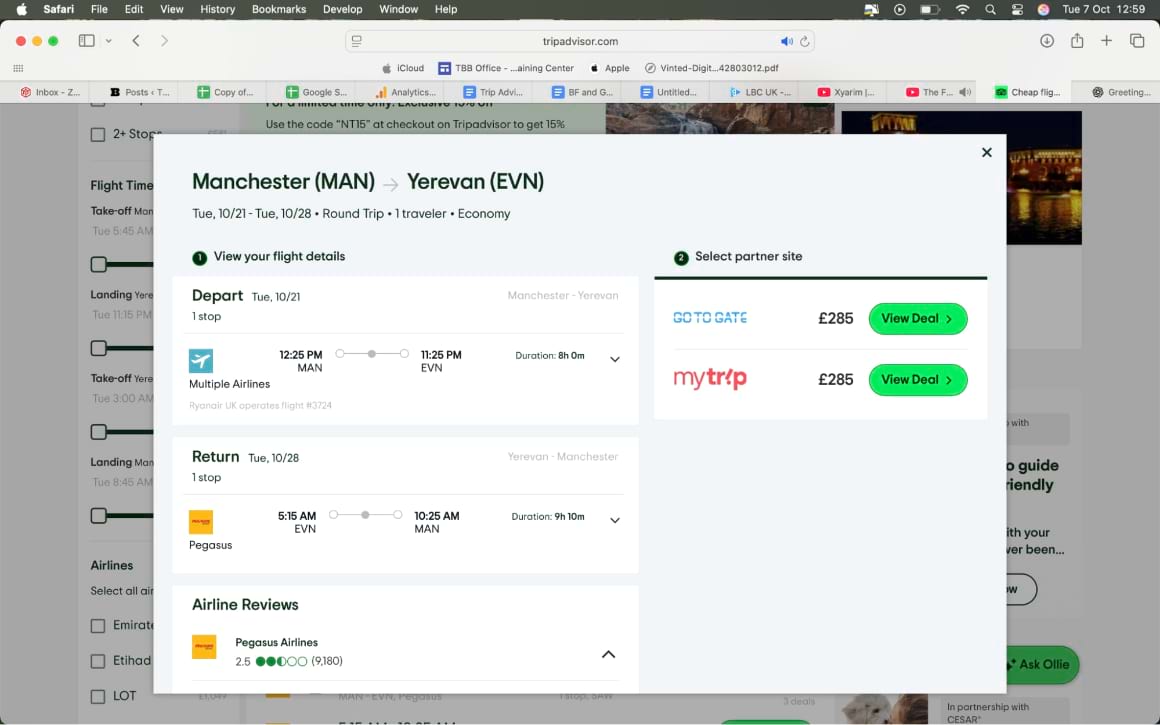Adjust the Take-off Manchester time slider handle
This screenshot has width=1160, height=725.
pyautogui.click(x=98, y=264)
